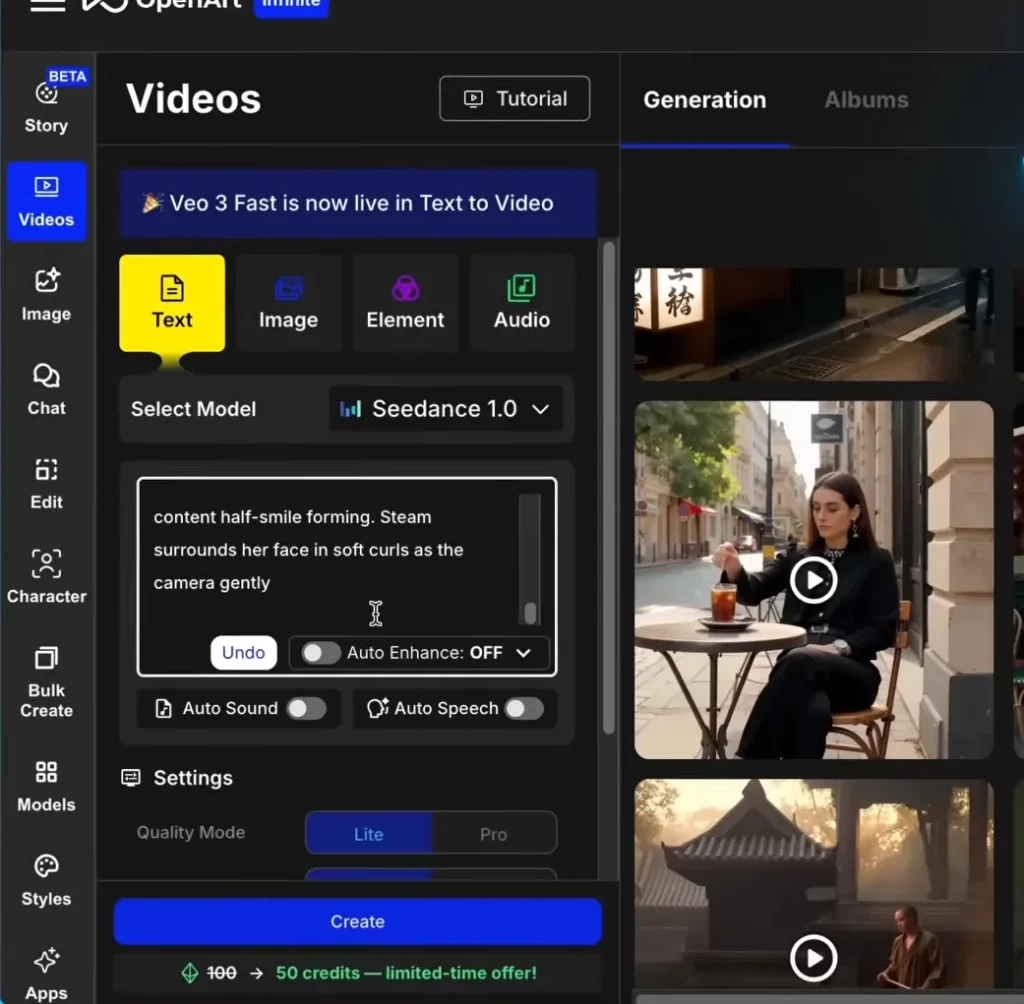Select the Audio input tab

521,303
